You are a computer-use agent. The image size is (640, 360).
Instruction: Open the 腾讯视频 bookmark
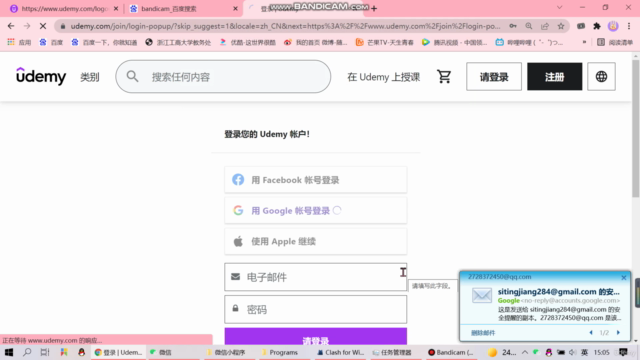454,42
